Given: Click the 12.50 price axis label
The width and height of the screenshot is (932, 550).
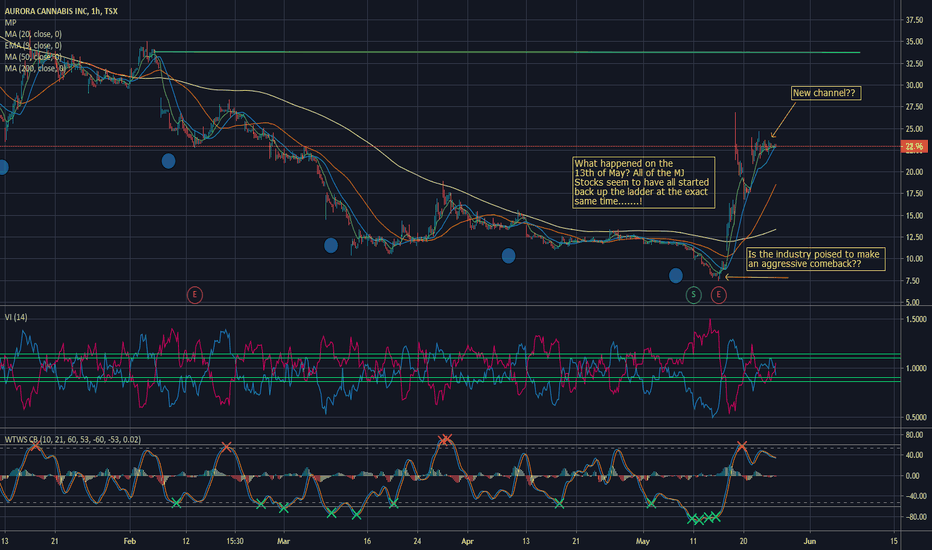Looking at the screenshot, I should point(914,237).
